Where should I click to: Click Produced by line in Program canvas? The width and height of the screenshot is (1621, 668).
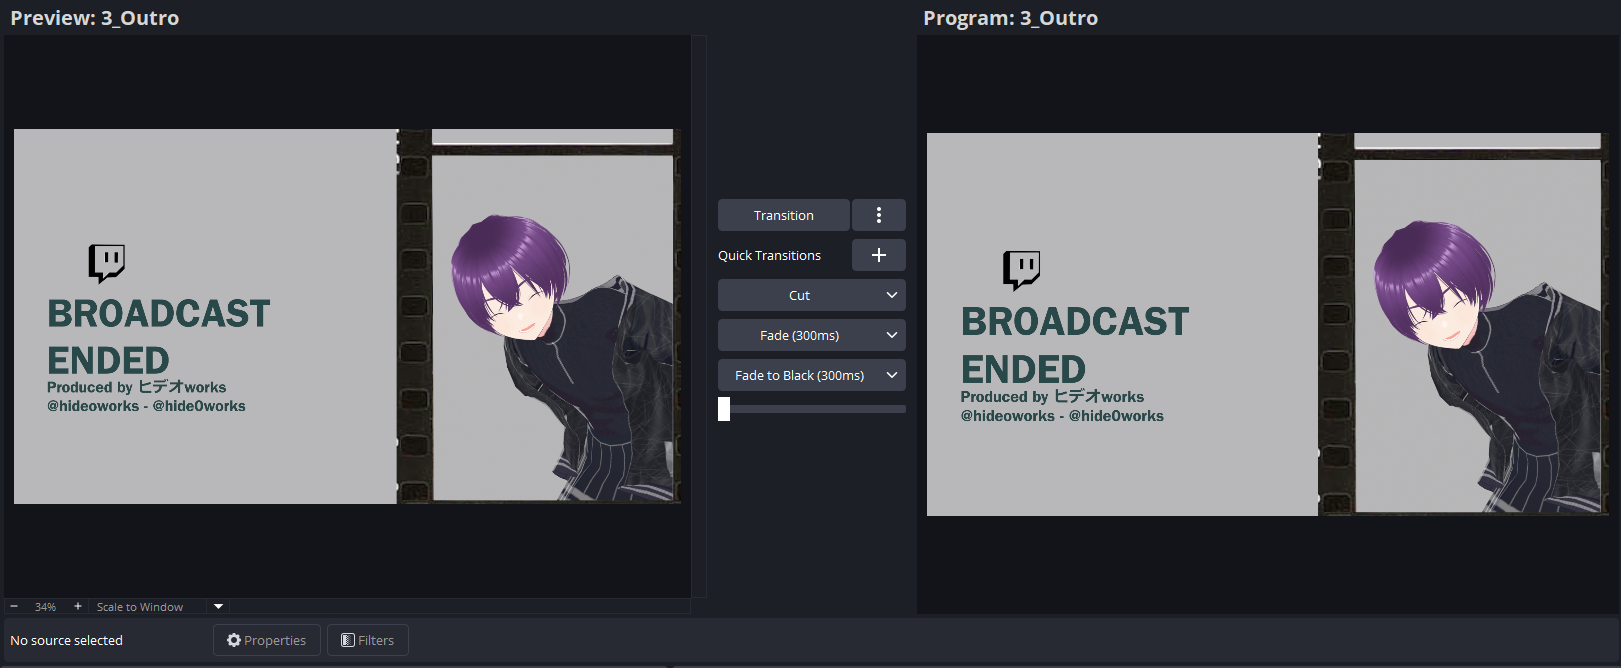(x=1052, y=396)
